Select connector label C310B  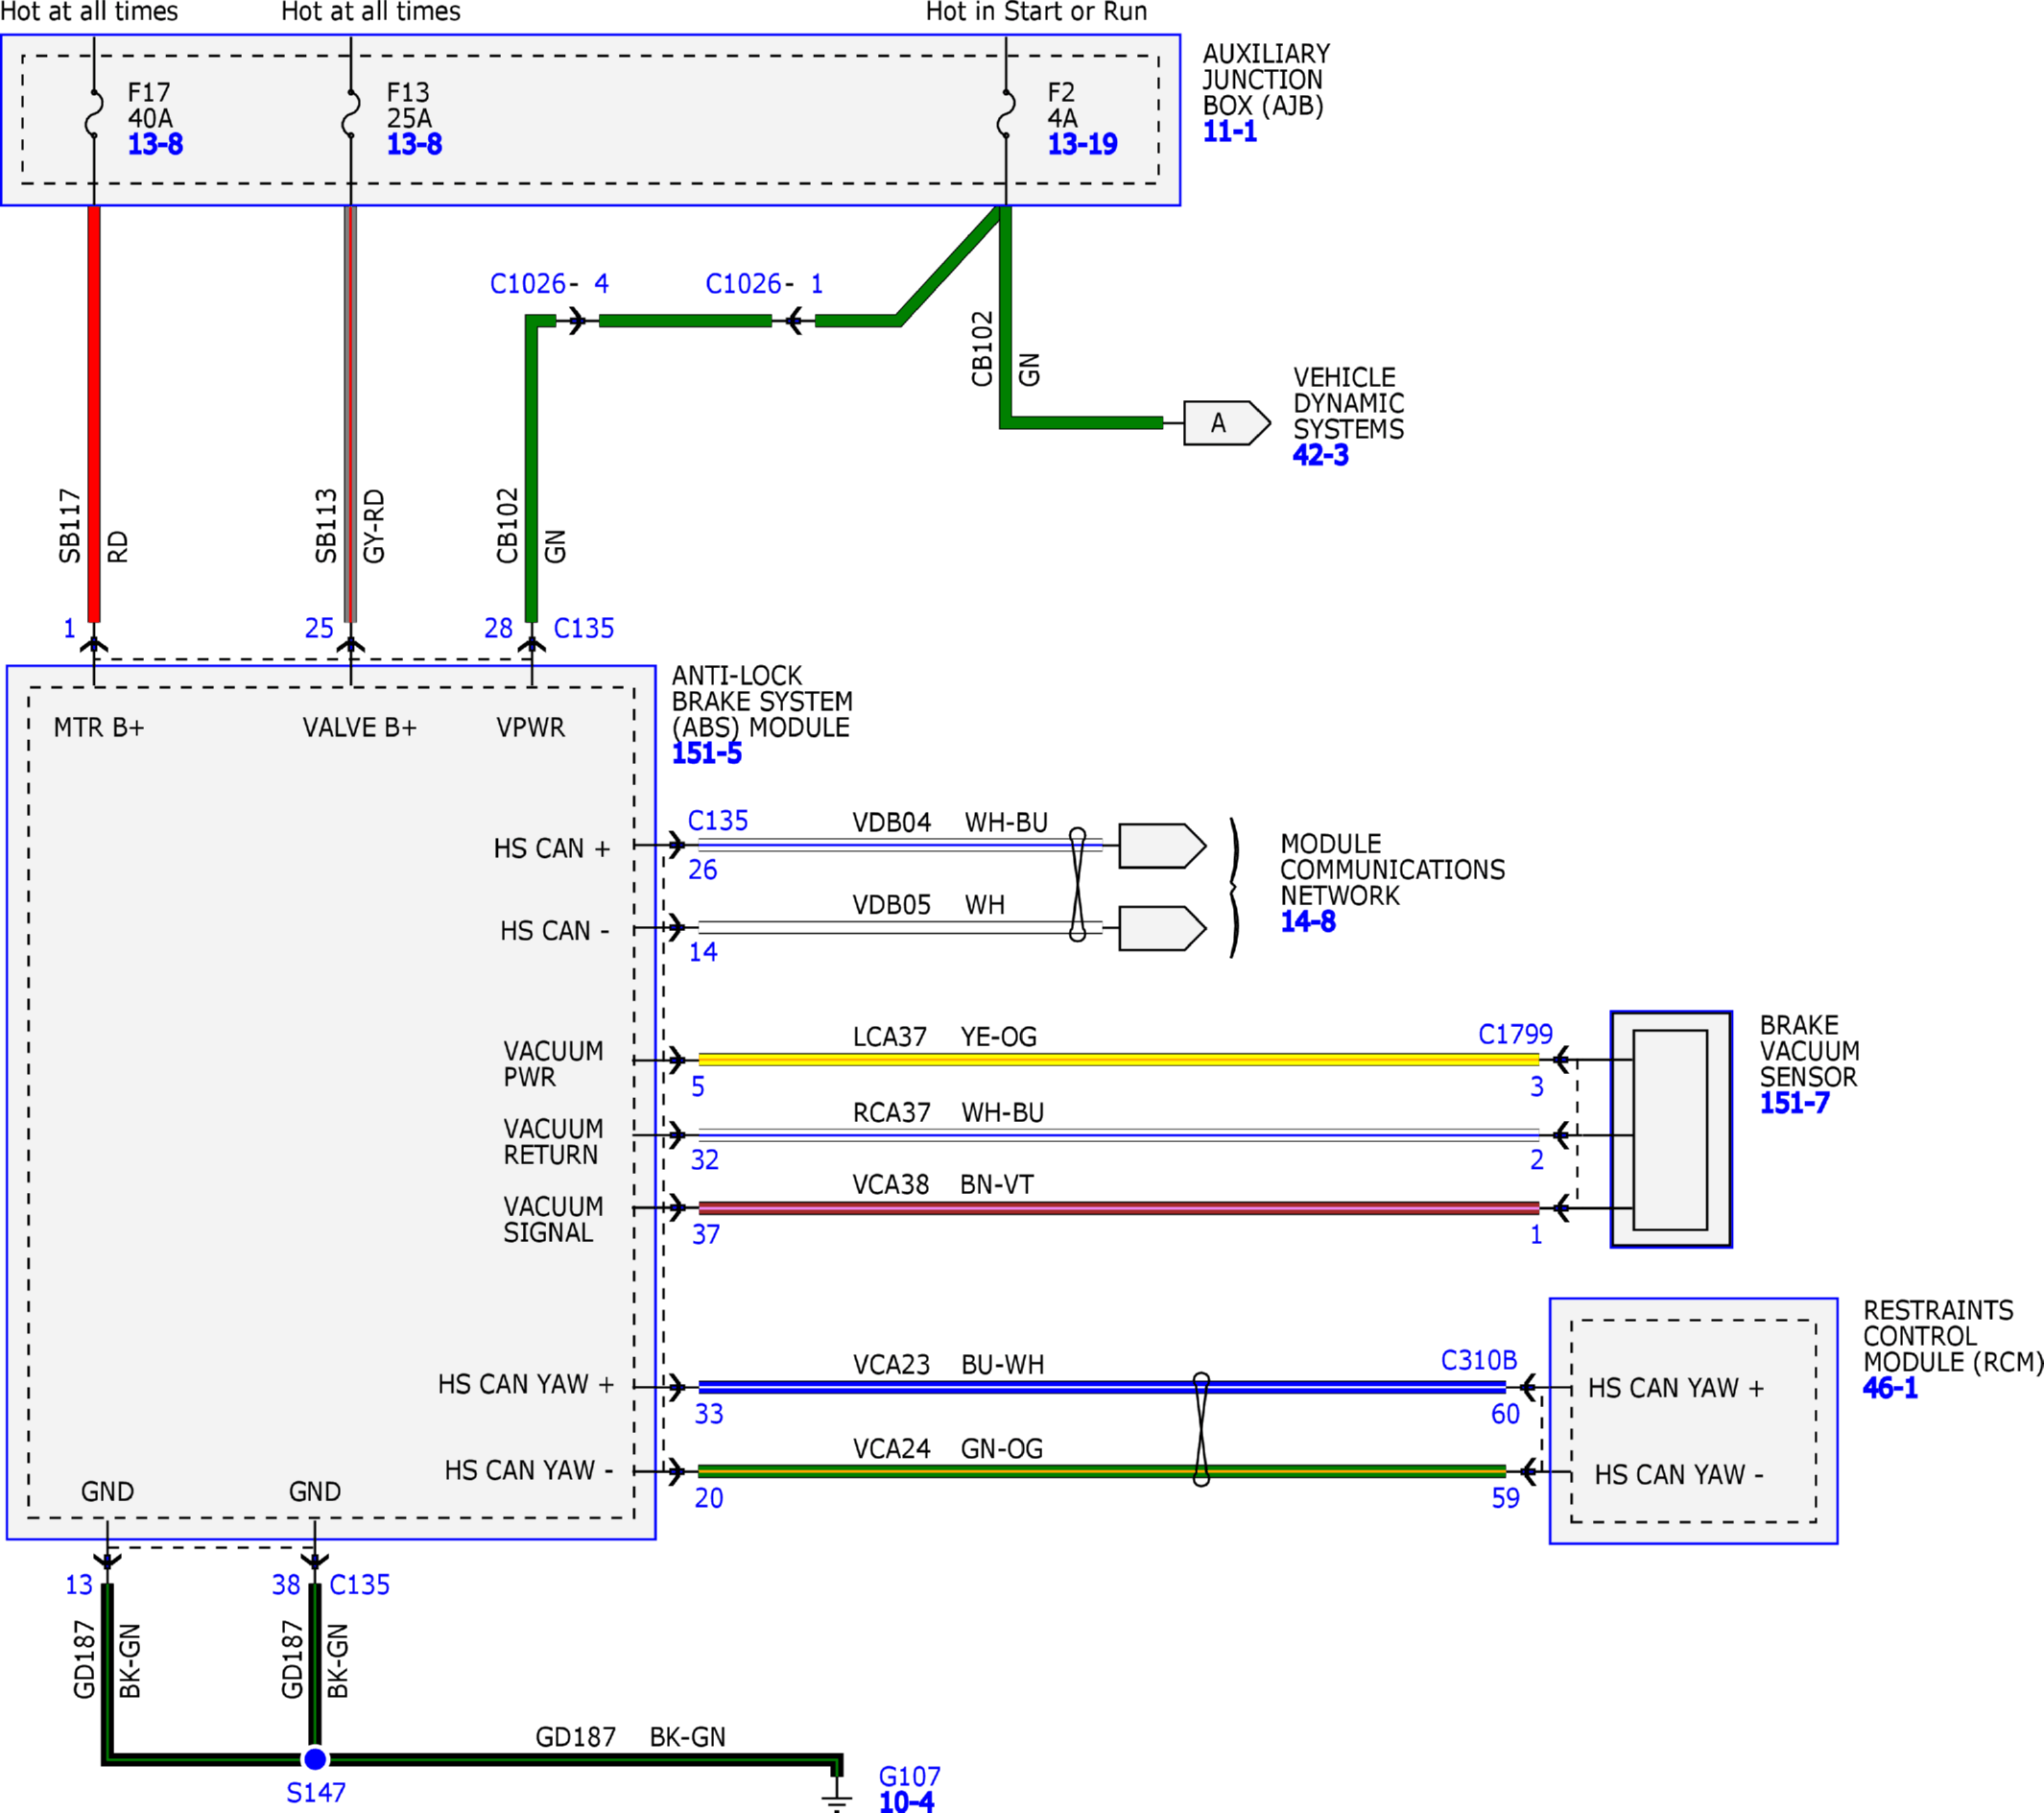coord(1479,1360)
